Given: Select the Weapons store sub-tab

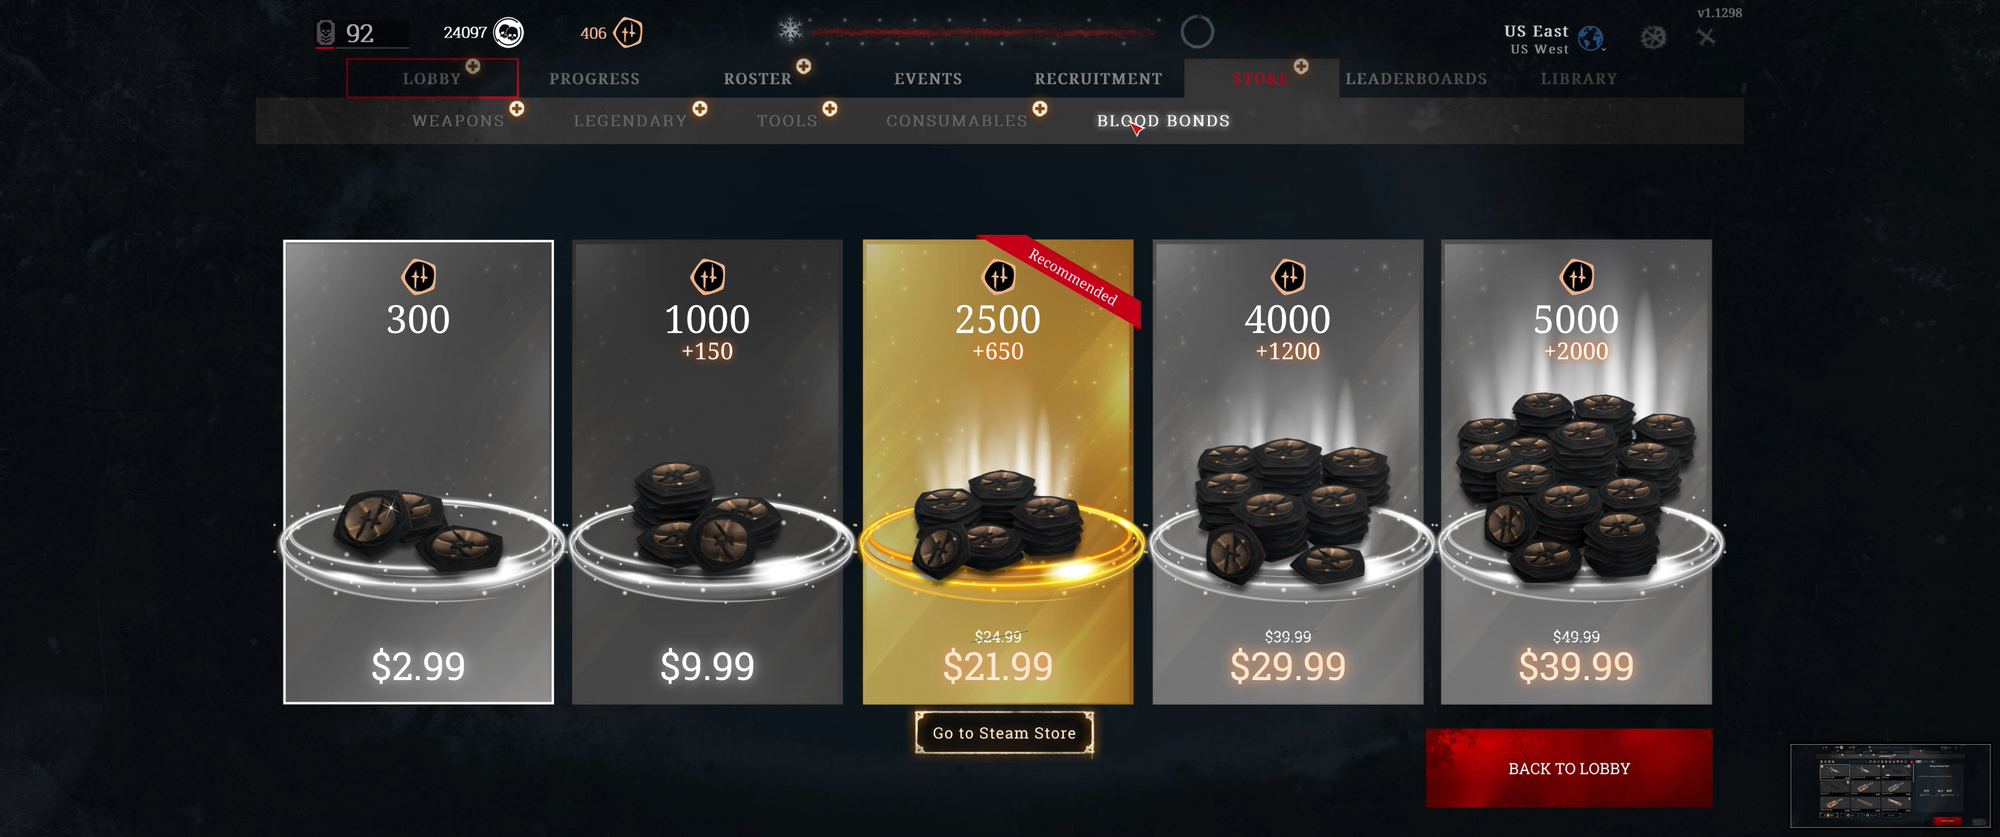Looking at the screenshot, I should click(459, 121).
